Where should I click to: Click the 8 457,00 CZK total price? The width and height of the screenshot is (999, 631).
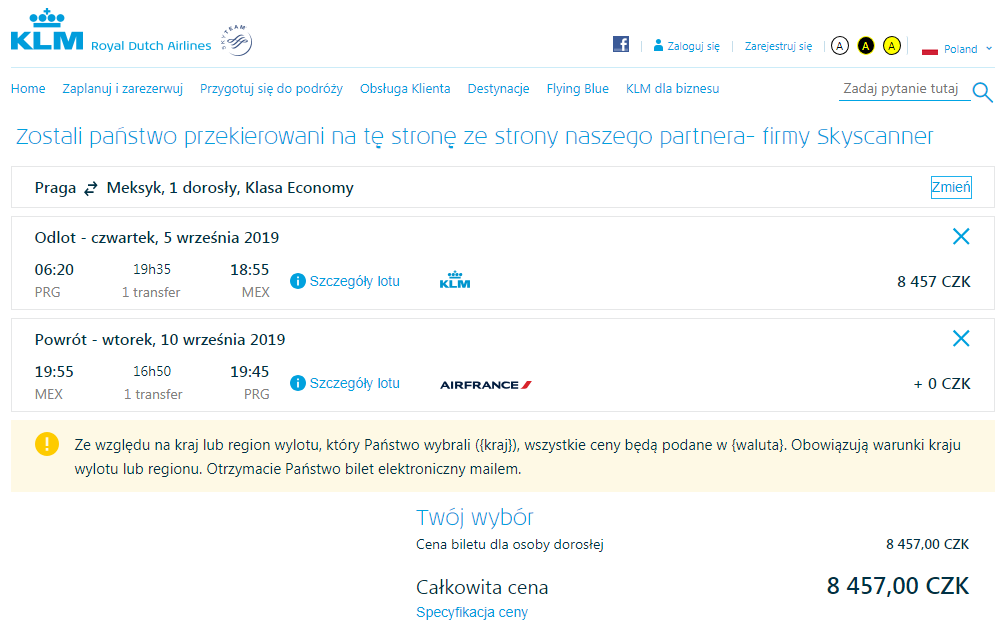pyautogui.click(x=898, y=586)
